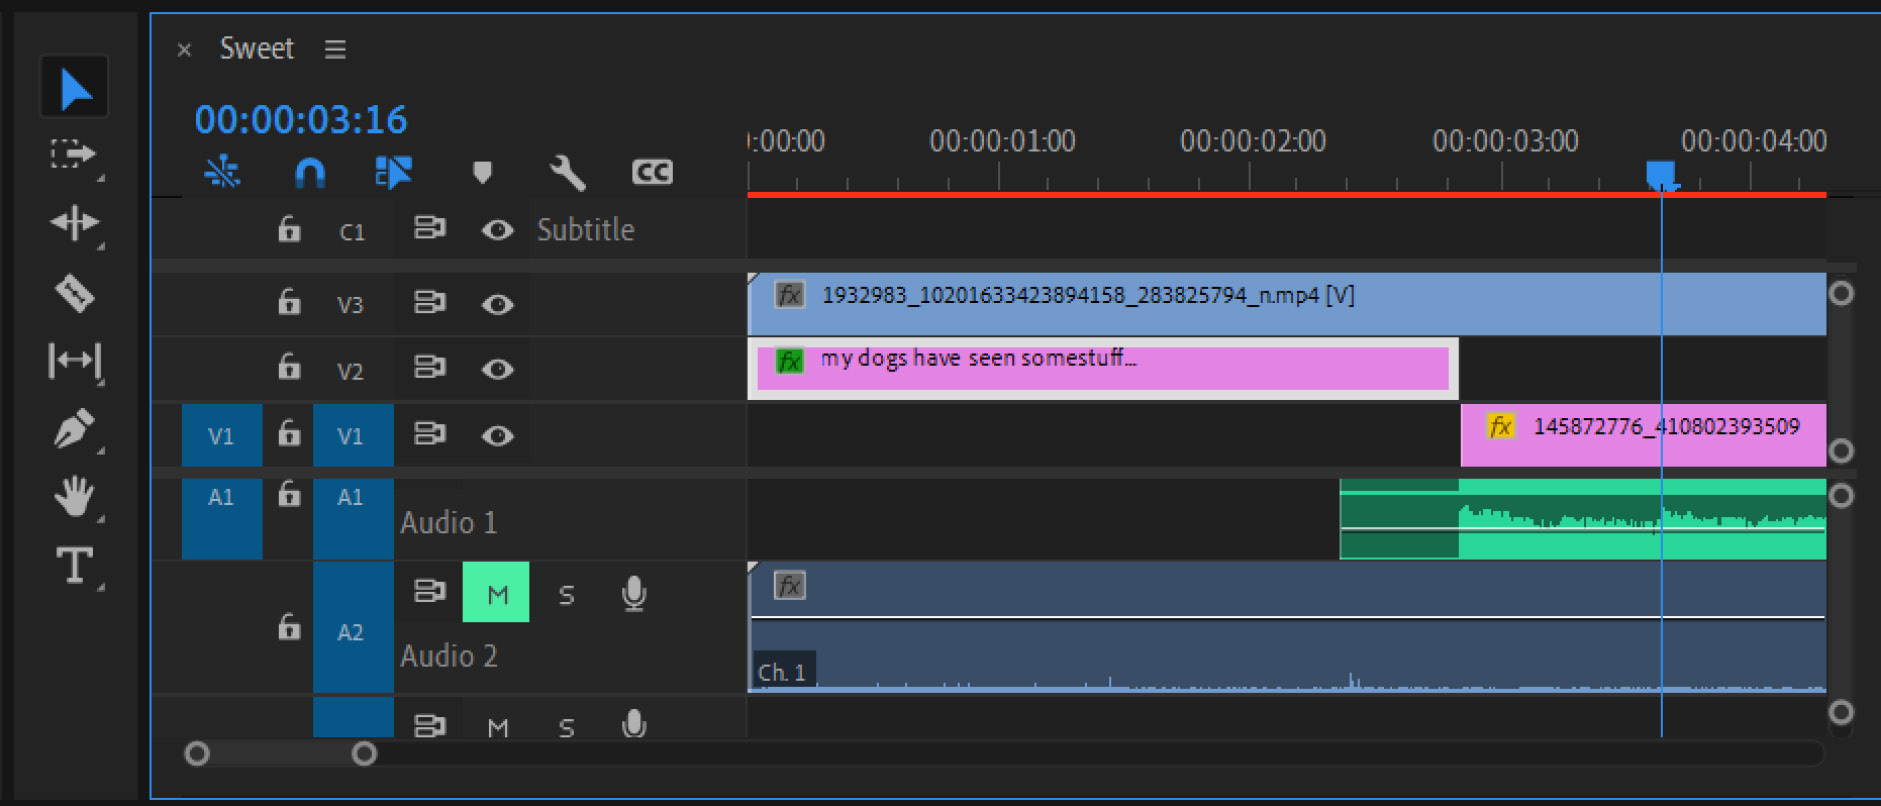
Task: Toggle sync lock for Audio 2 track
Action: click(x=430, y=591)
